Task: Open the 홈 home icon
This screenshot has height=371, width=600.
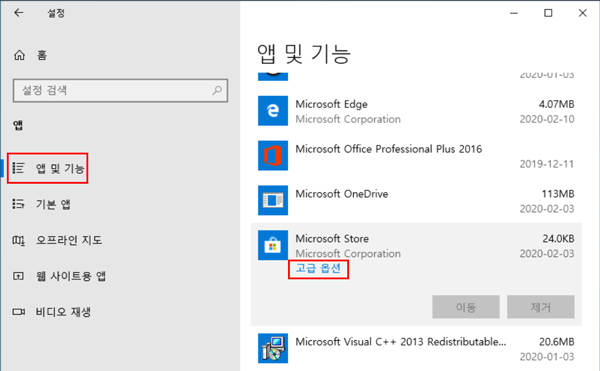Action: click(20, 55)
